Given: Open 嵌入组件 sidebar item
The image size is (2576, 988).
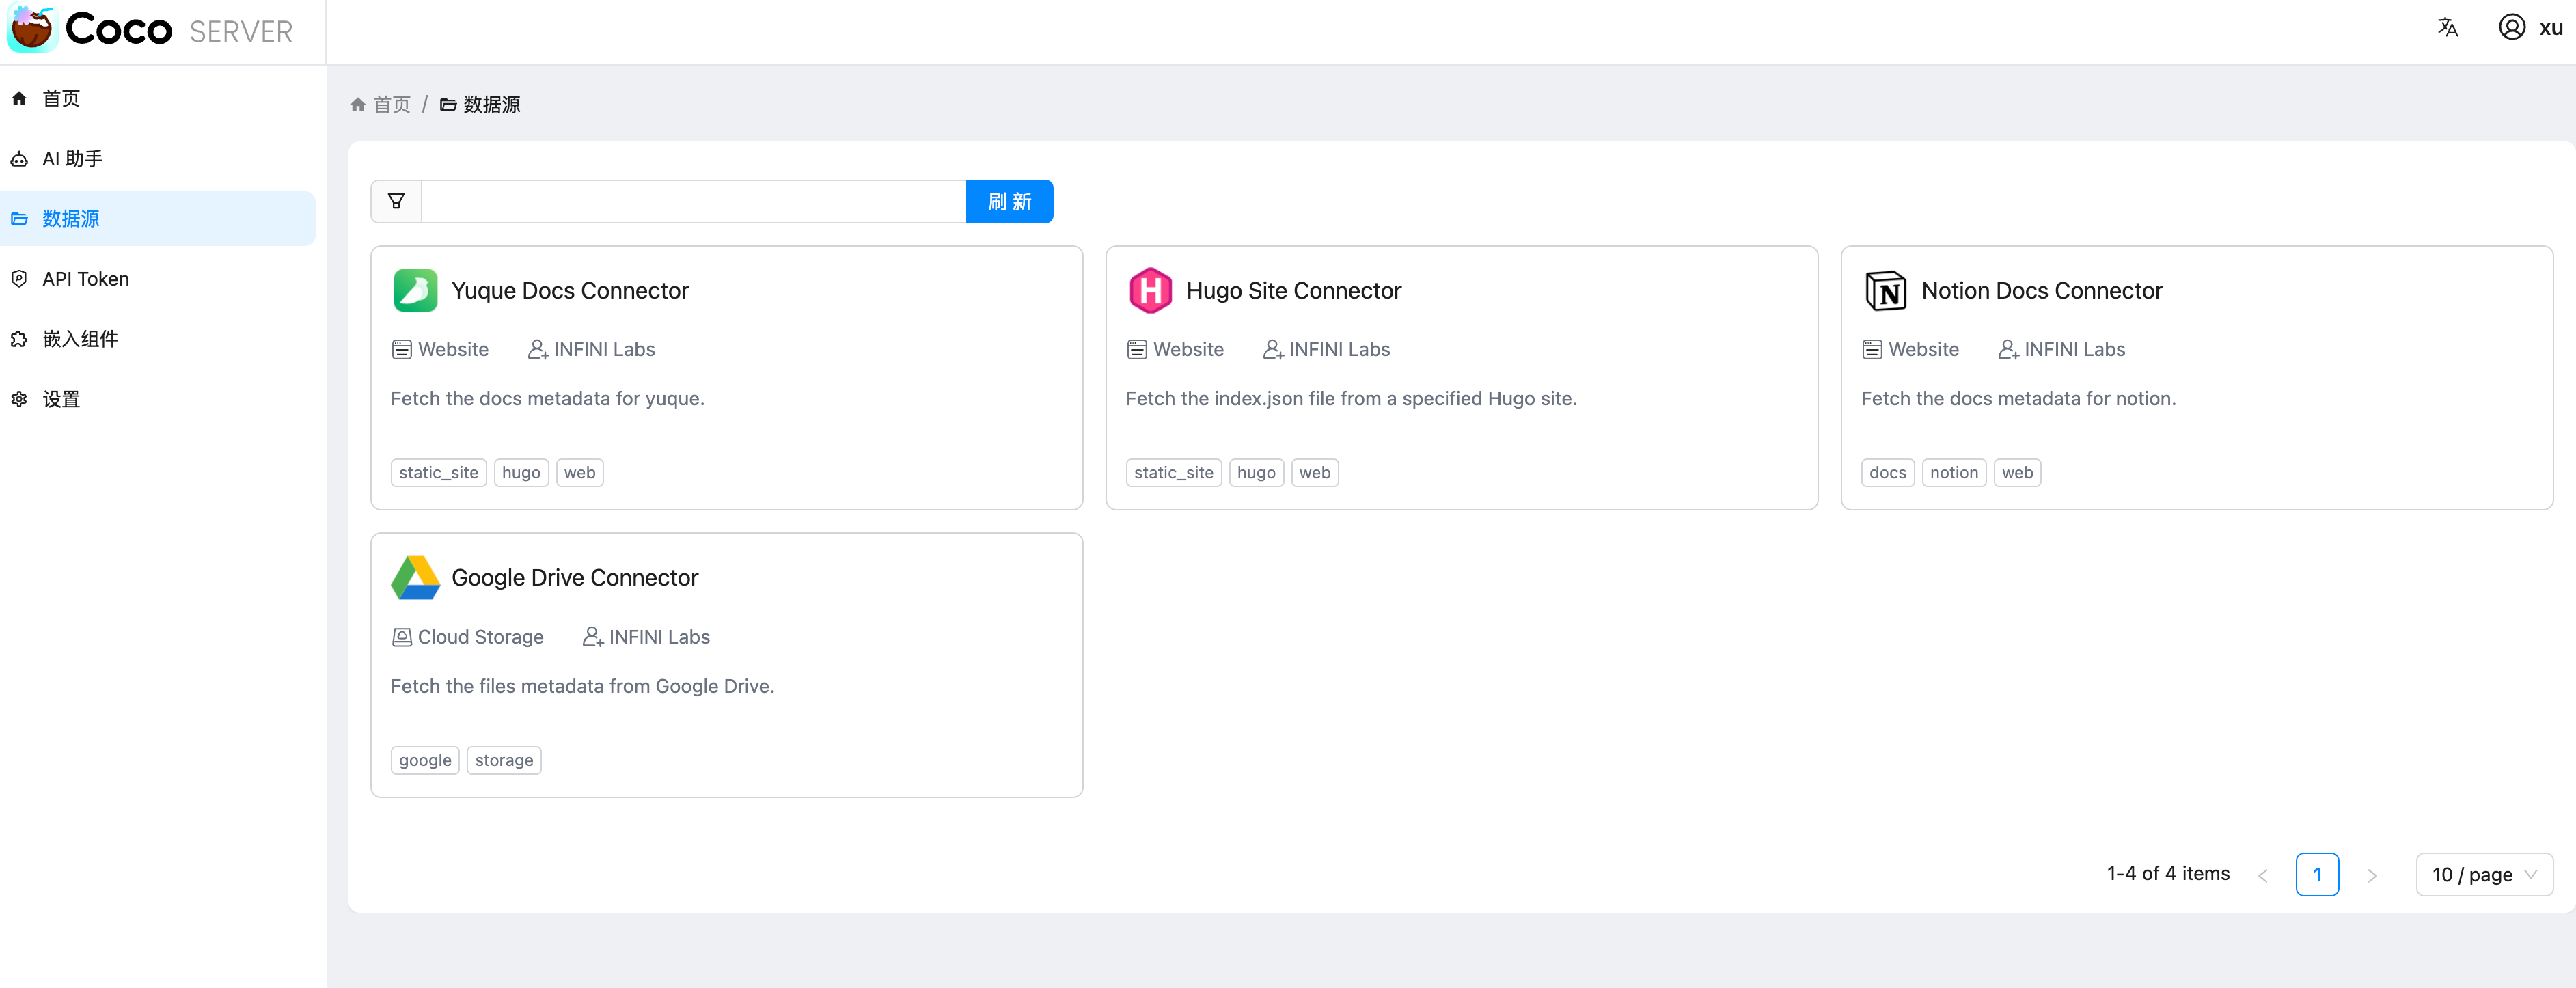Looking at the screenshot, I should click(80, 339).
